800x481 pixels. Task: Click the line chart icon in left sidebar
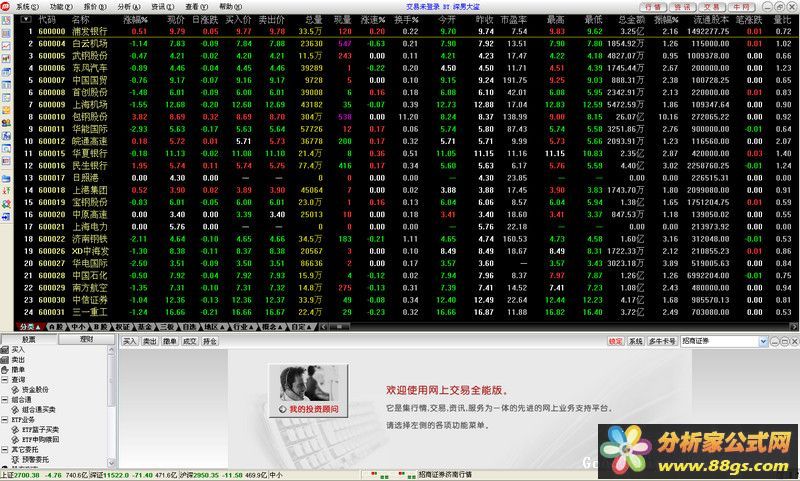pos(6,46)
